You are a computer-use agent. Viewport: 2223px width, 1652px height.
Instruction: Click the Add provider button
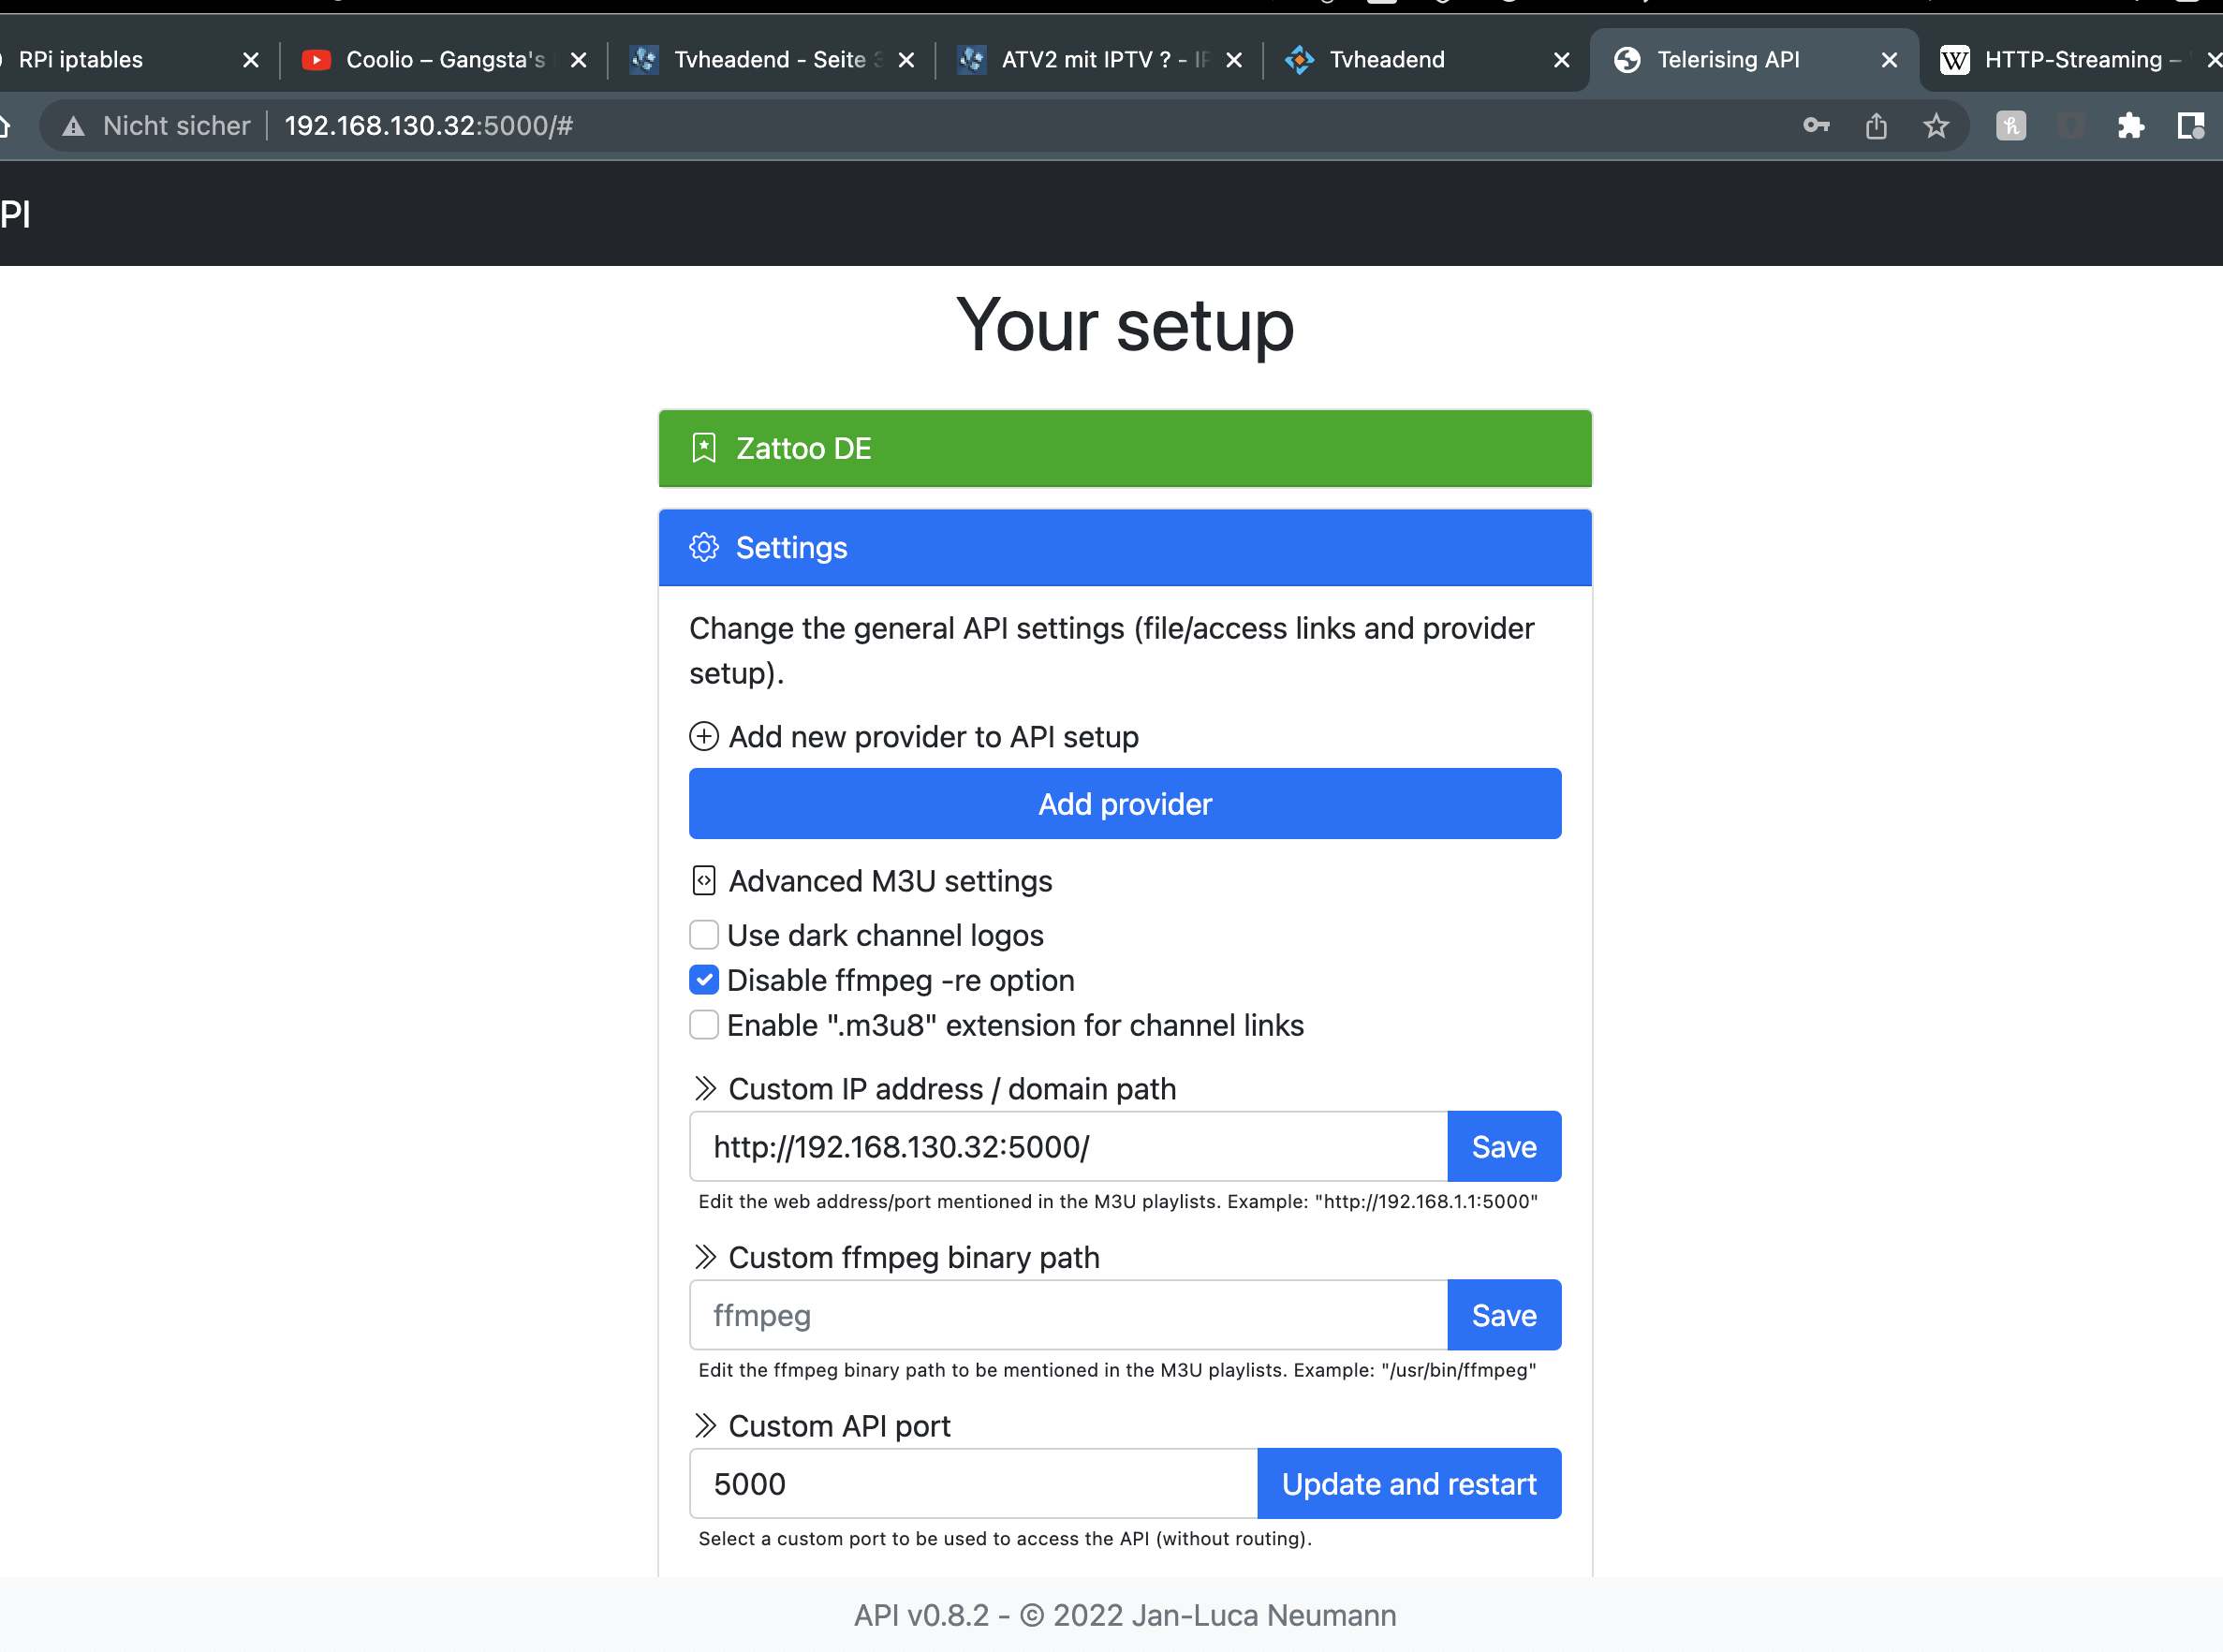pos(1125,804)
